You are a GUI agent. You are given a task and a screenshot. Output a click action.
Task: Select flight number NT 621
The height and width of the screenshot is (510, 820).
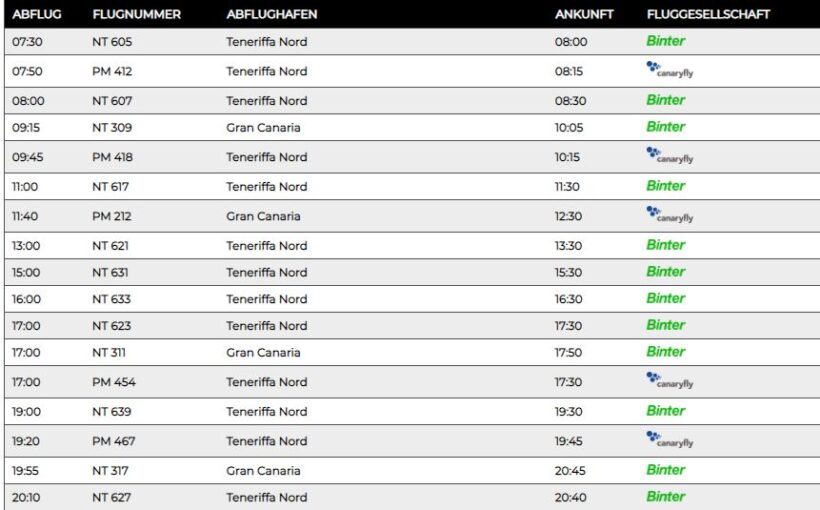110,245
